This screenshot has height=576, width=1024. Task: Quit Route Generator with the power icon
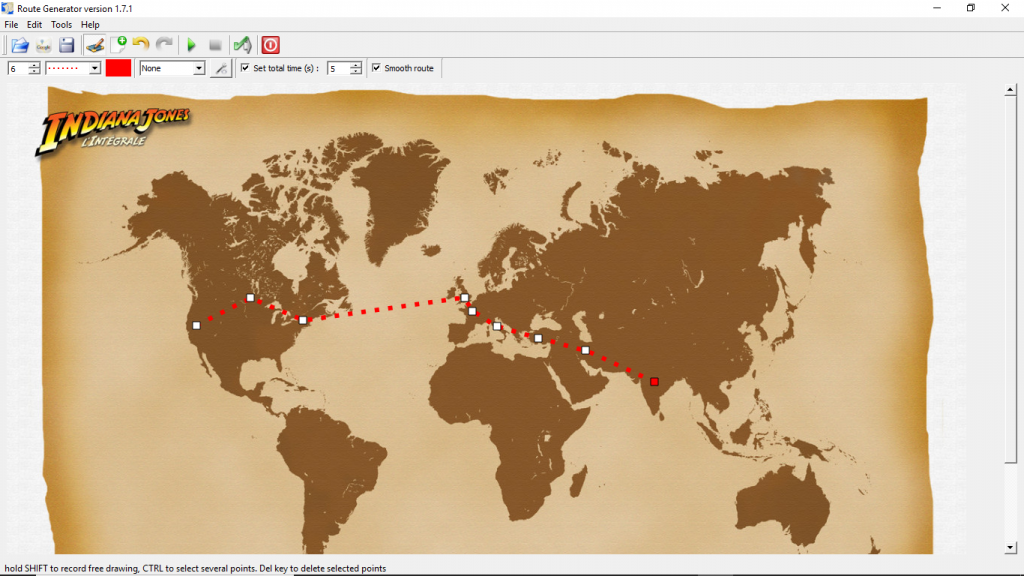[269, 44]
